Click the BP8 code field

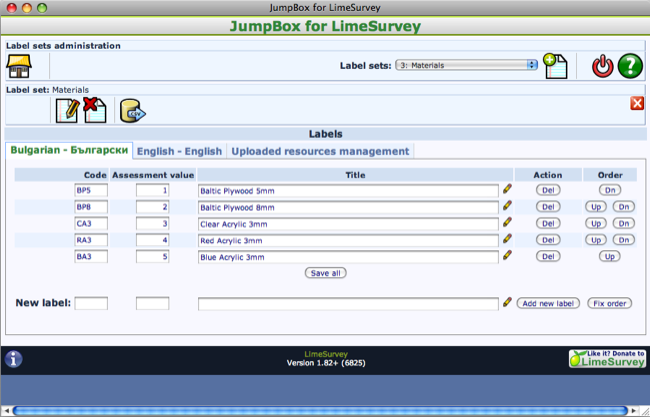pos(91,207)
